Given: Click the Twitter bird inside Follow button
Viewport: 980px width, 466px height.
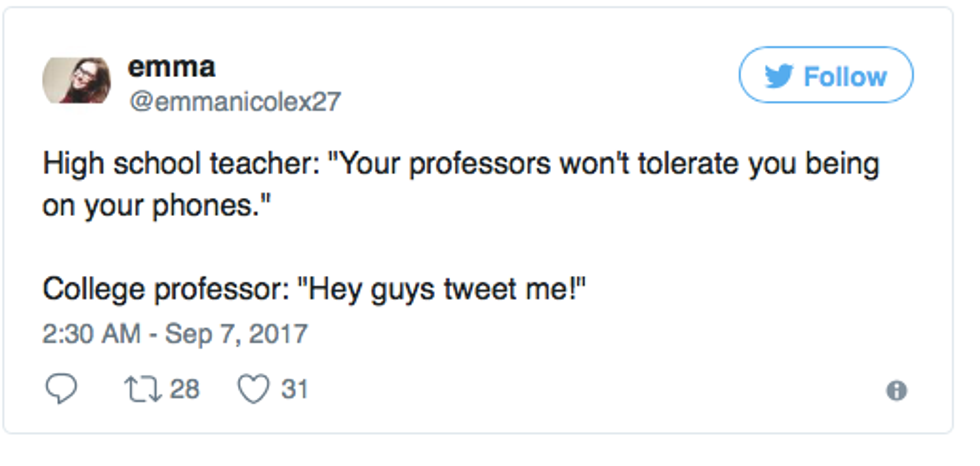Looking at the screenshot, I should point(779,76).
